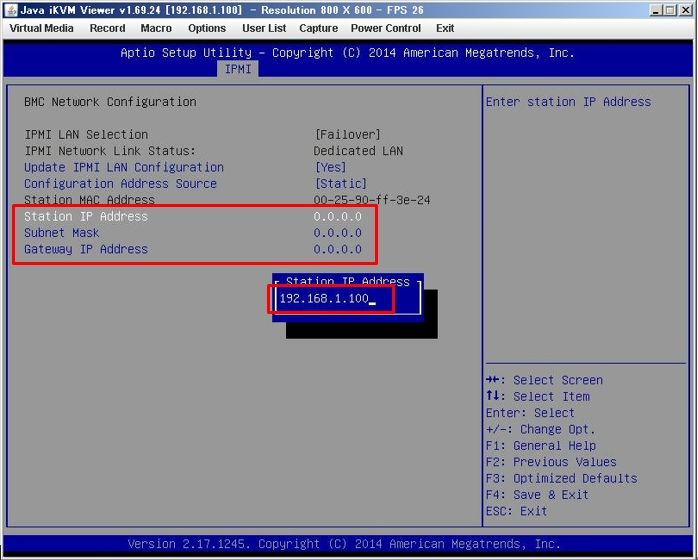698x560 pixels.
Task: Open the Virtual Media menu
Action: click(x=41, y=28)
